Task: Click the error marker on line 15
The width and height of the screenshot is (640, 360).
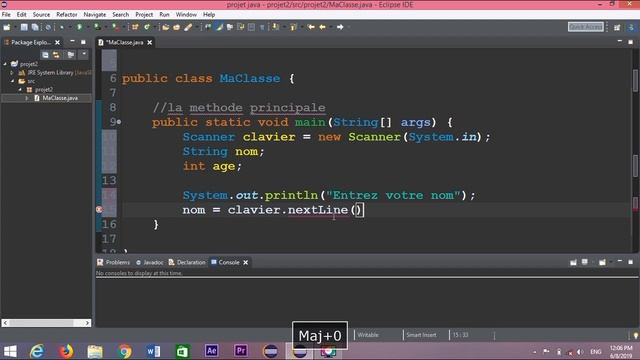Action: tap(99, 209)
